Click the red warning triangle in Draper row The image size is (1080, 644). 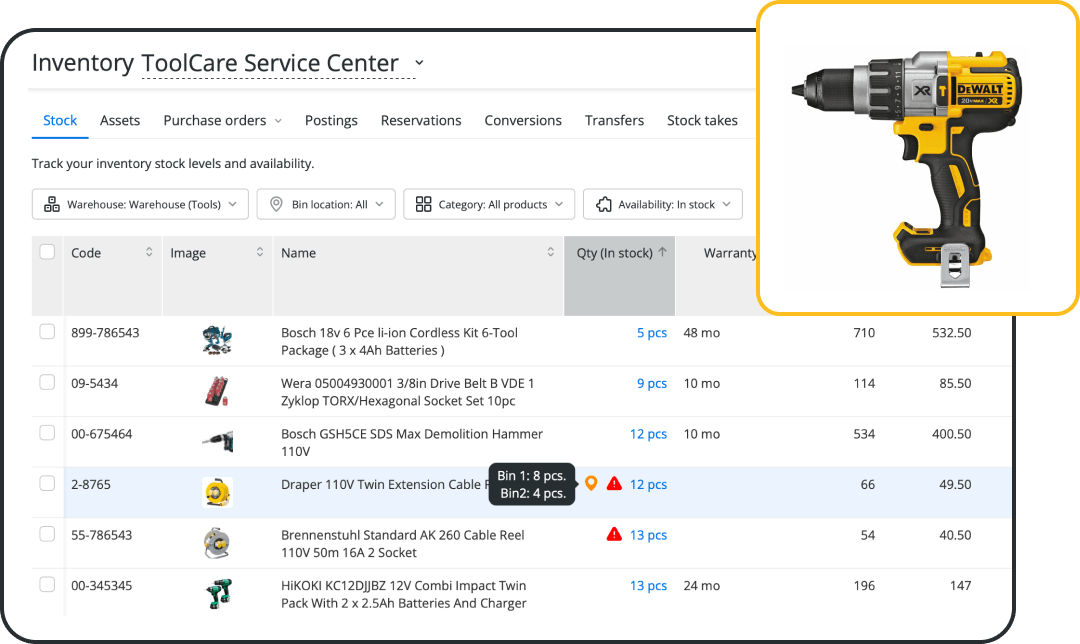[x=614, y=484]
